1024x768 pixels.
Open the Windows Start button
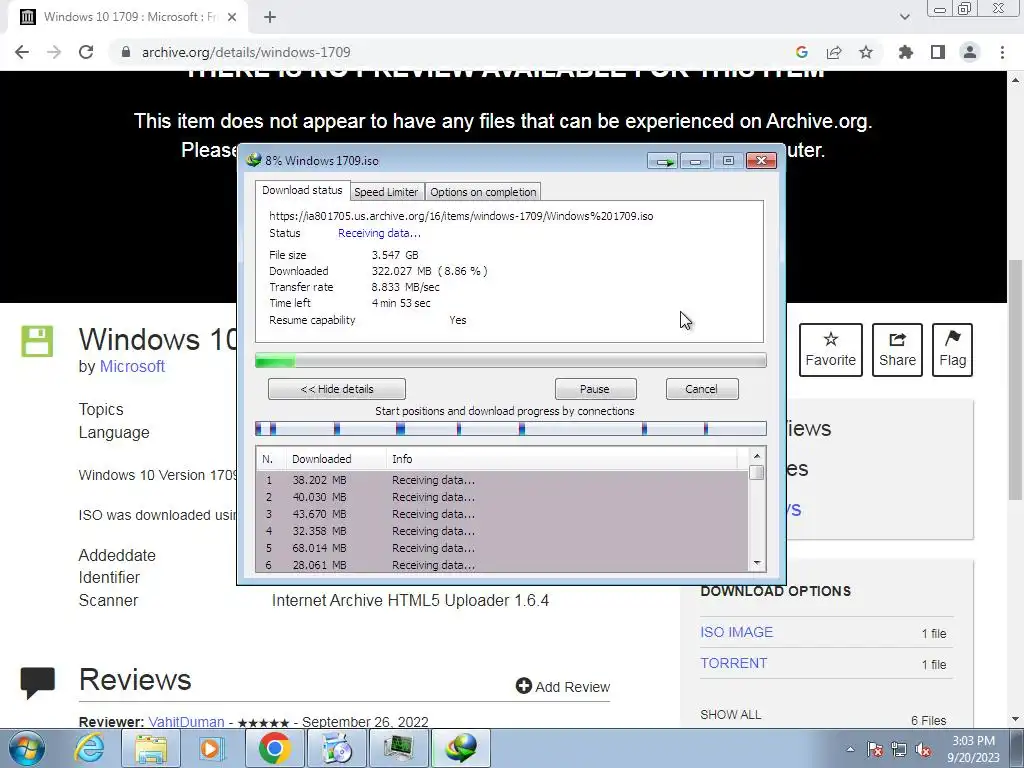click(x=26, y=748)
